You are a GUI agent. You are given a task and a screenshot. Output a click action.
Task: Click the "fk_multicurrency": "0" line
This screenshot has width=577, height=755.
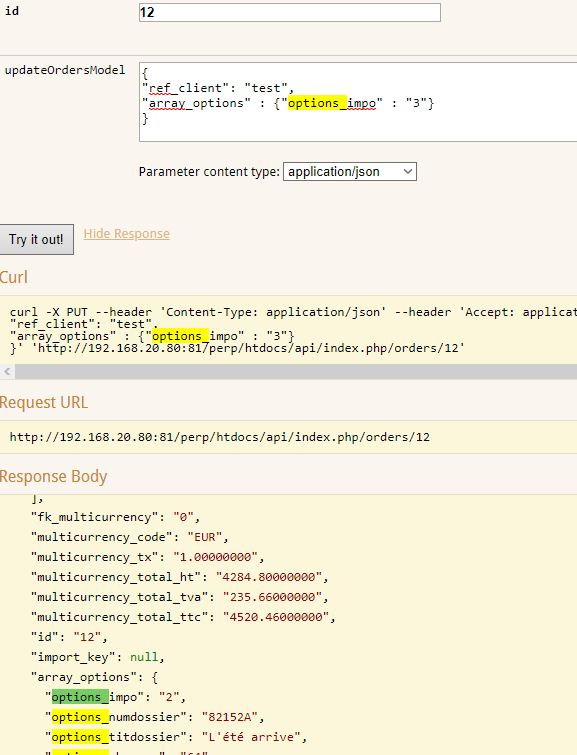(x=116, y=517)
